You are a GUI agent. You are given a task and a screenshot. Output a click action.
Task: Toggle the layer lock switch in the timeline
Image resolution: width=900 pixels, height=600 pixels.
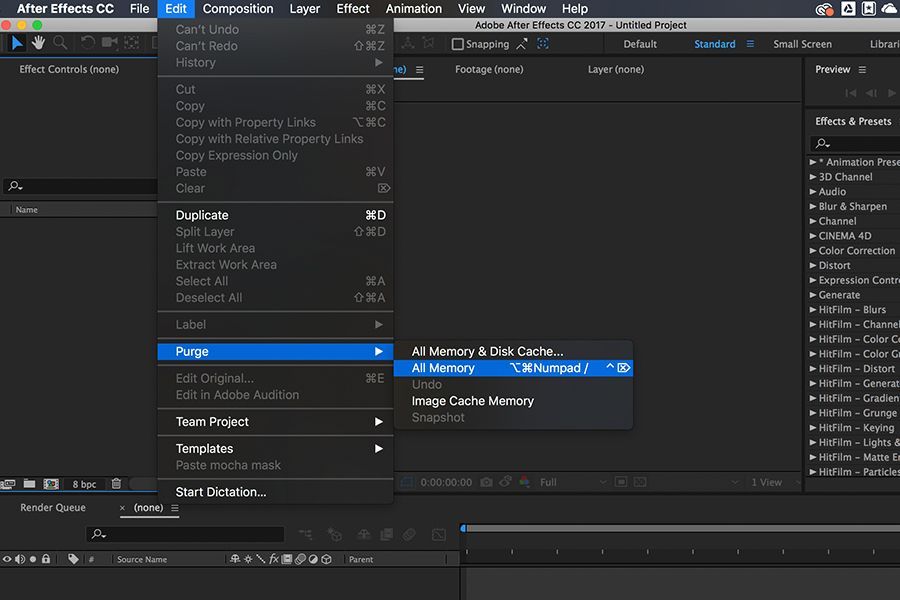(x=46, y=559)
